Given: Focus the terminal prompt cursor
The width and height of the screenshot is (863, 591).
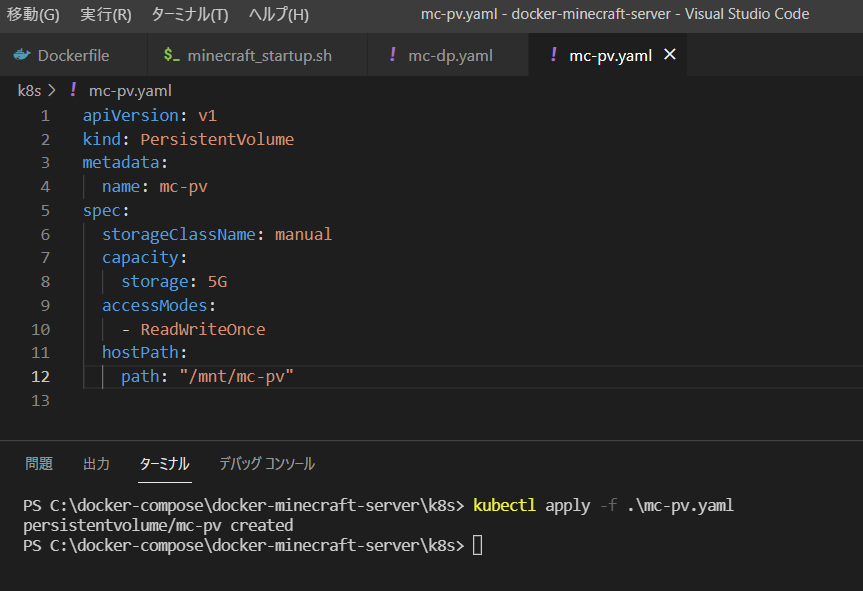Looking at the screenshot, I should (477, 546).
